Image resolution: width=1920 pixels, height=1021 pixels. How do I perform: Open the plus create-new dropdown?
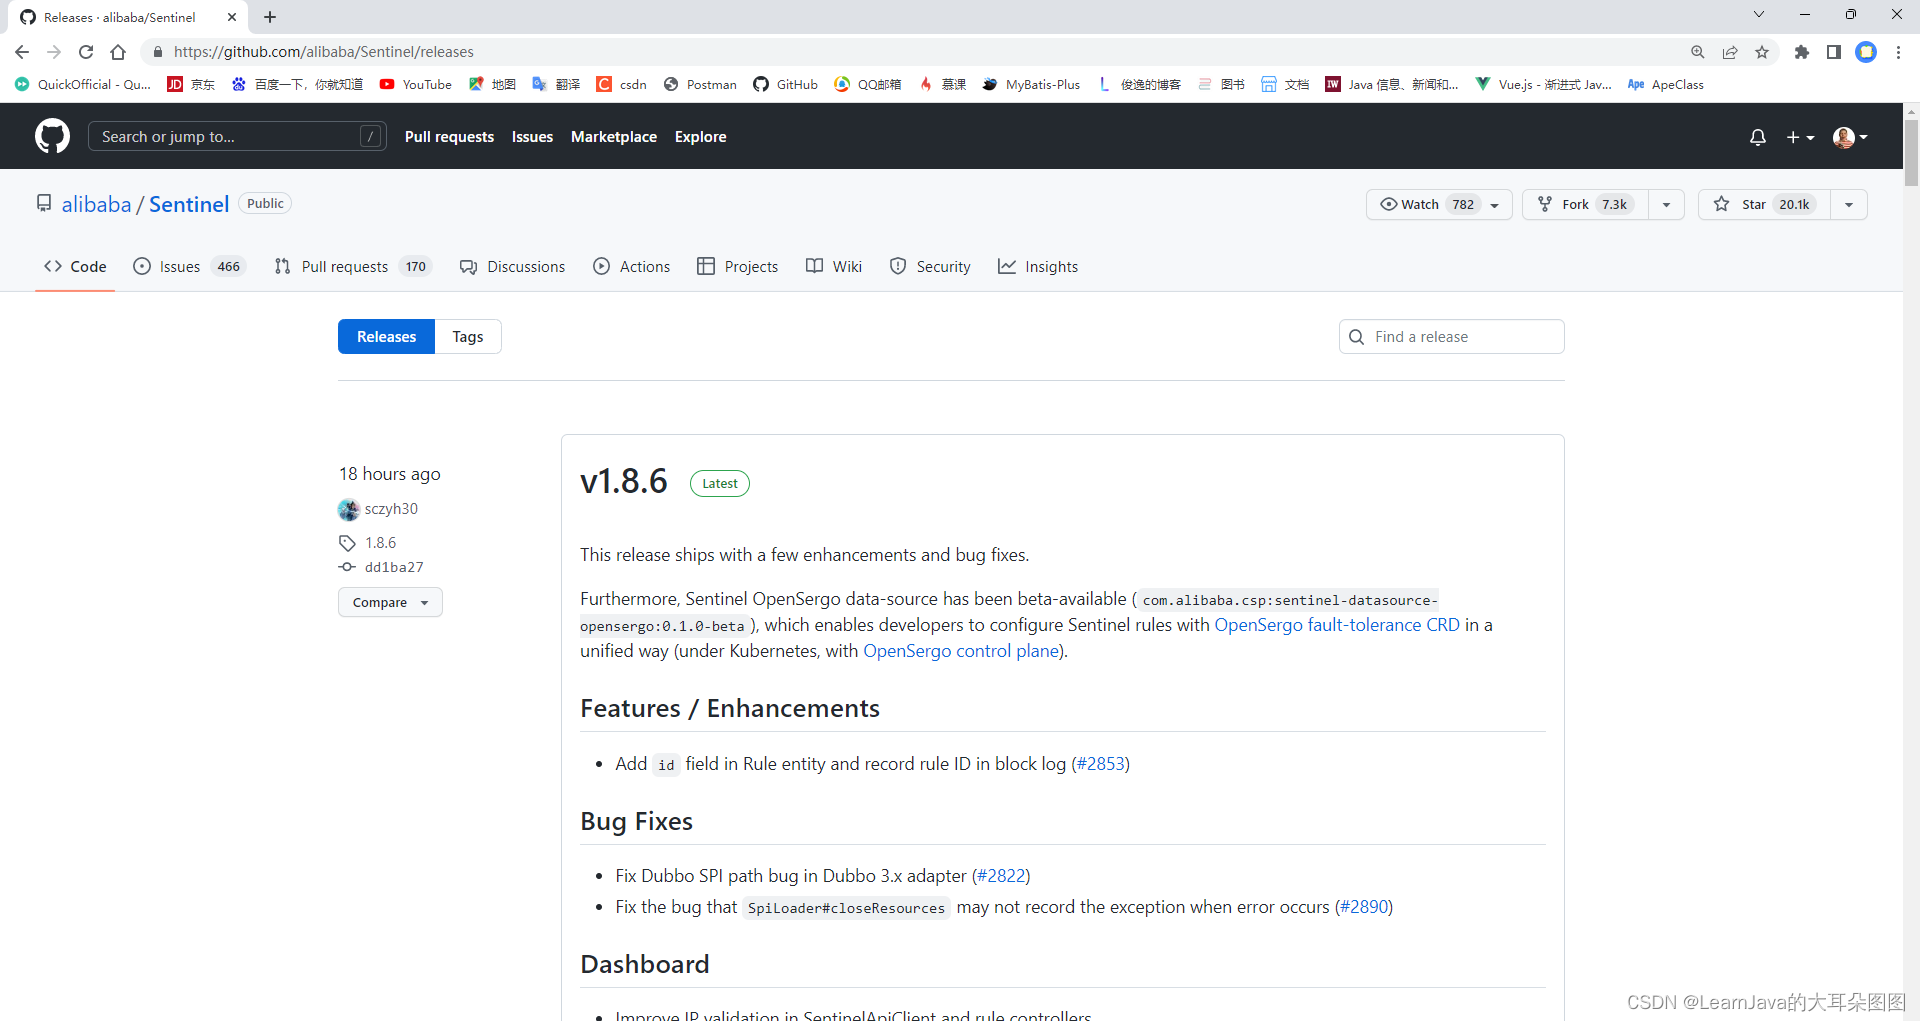click(x=1800, y=137)
